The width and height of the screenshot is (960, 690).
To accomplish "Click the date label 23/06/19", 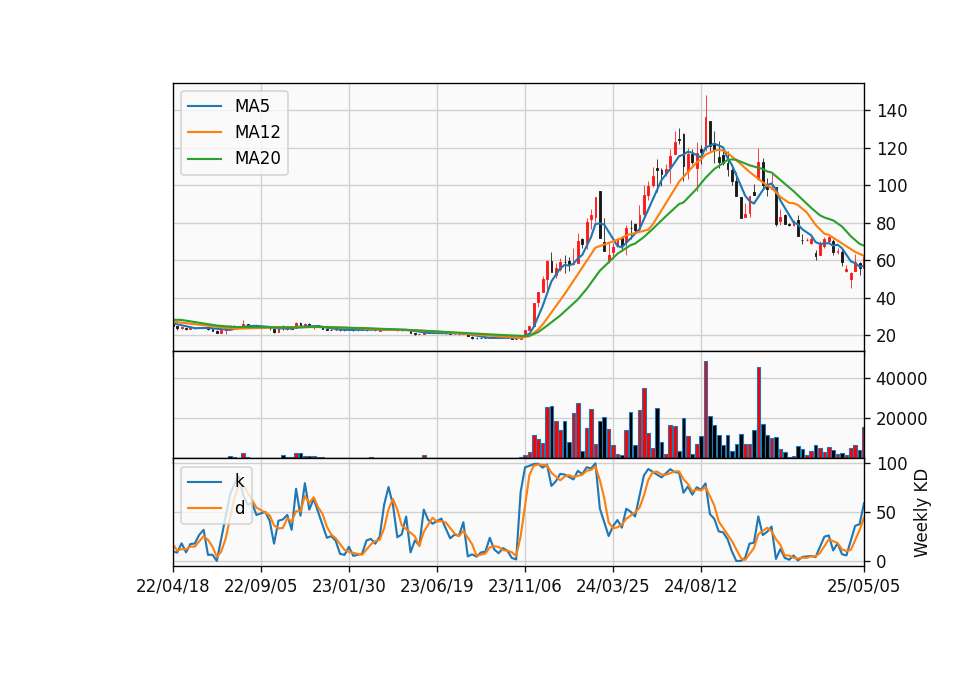I will tap(437, 586).
